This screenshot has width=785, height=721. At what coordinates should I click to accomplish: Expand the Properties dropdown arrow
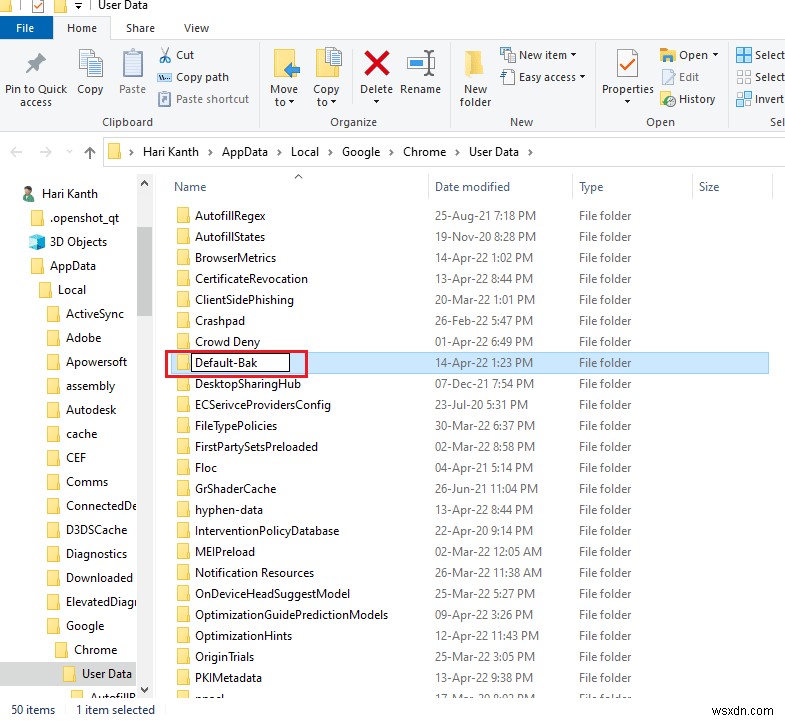627,102
